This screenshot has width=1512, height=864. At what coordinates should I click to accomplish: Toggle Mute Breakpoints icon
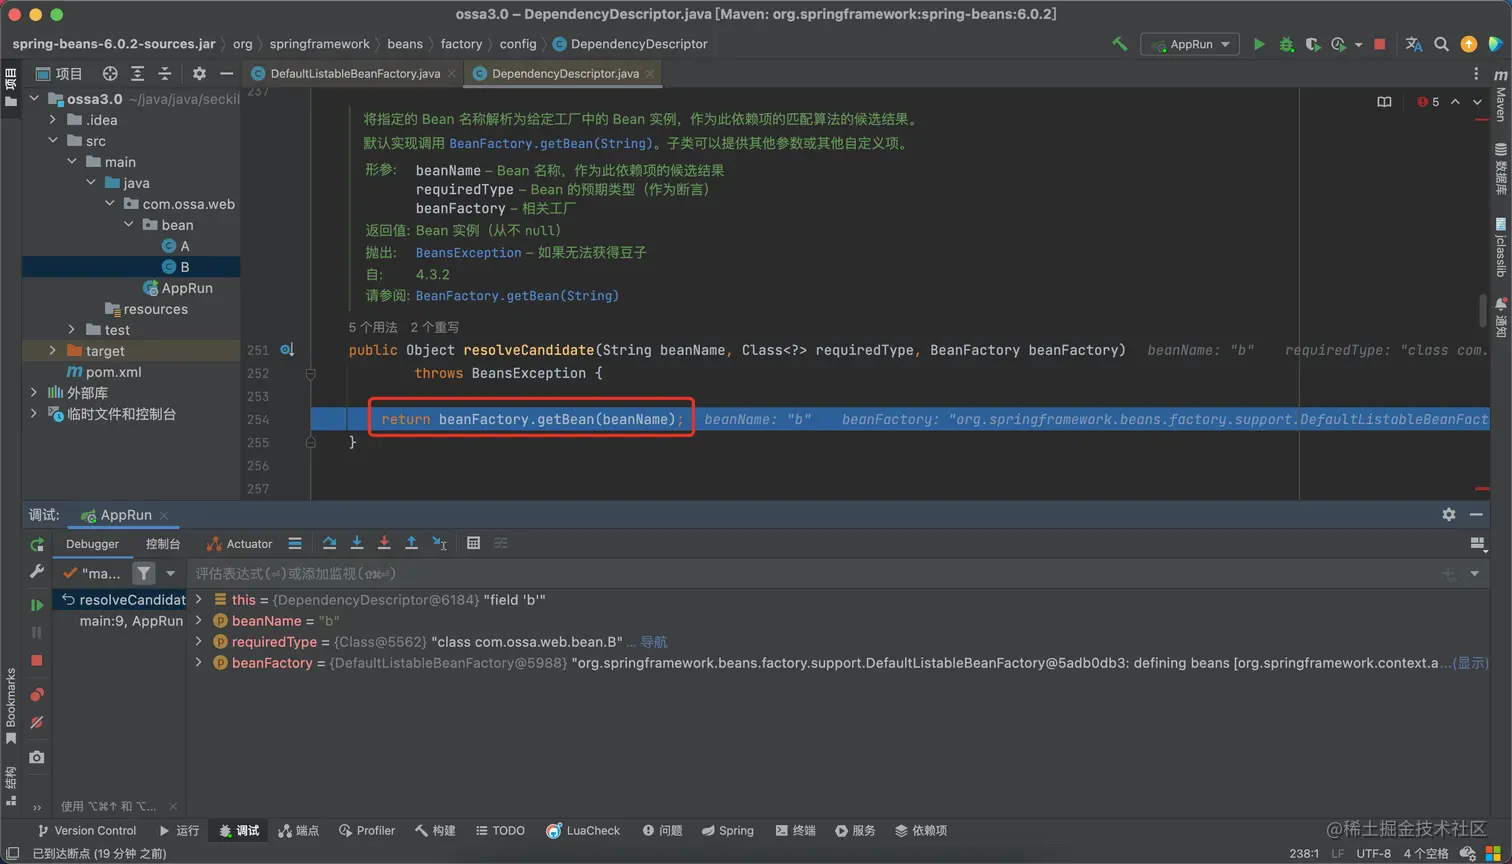37,722
